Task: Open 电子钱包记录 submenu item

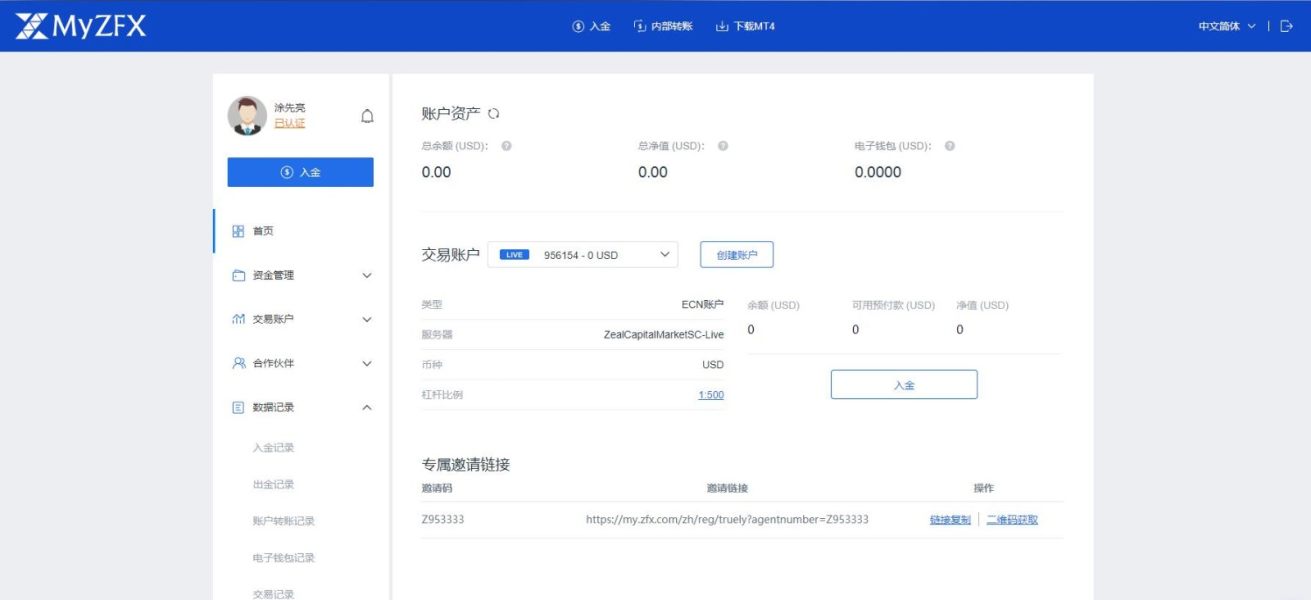Action: pyautogui.click(x=283, y=558)
